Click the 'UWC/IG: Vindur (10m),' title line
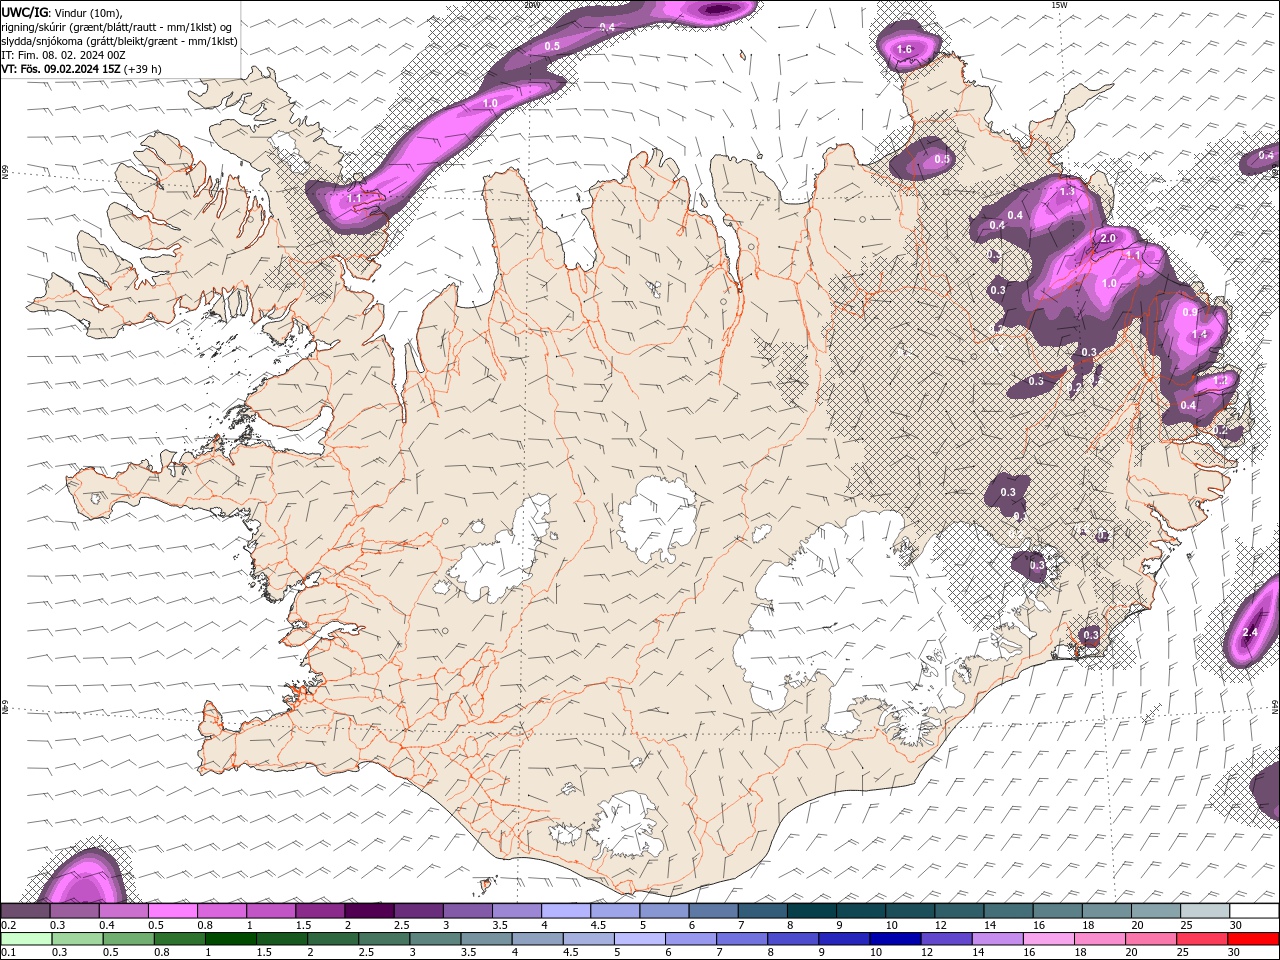The height and width of the screenshot is (960, 1280). [x=62, y=12]
